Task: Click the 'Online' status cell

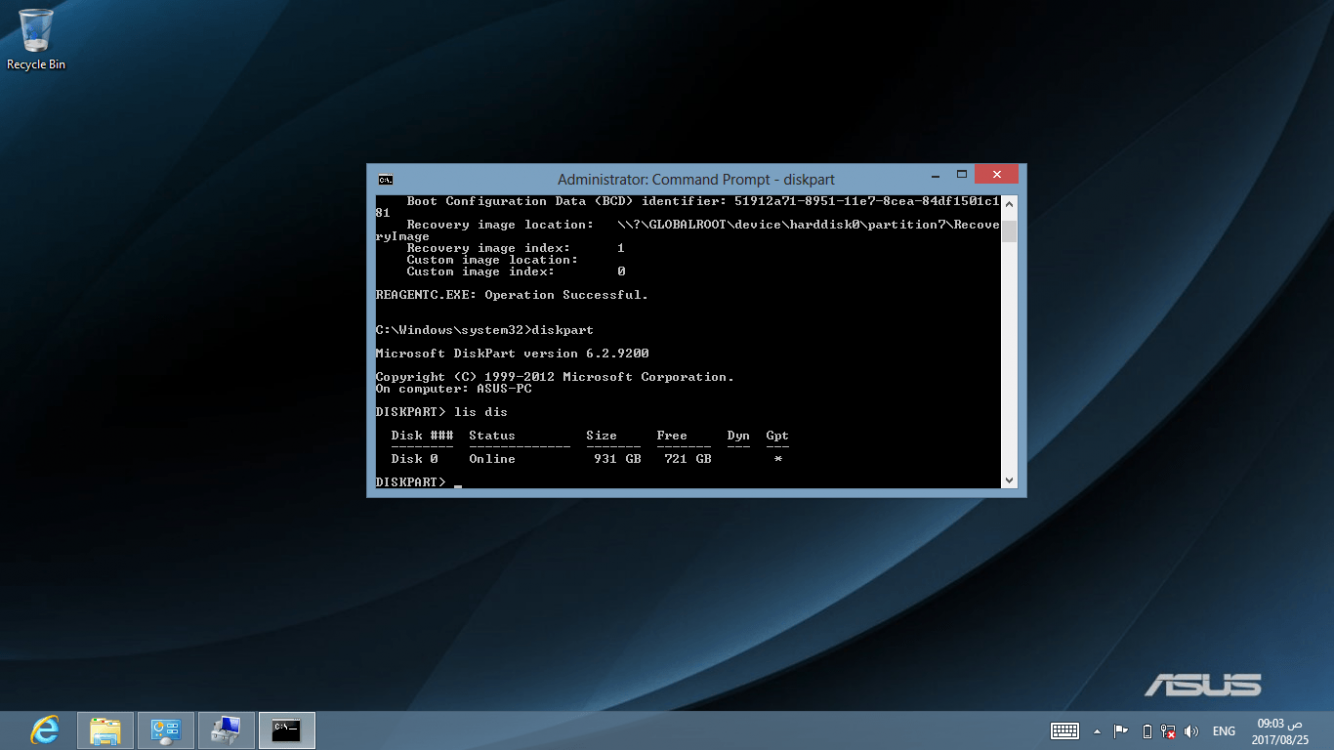Action: 492,459
